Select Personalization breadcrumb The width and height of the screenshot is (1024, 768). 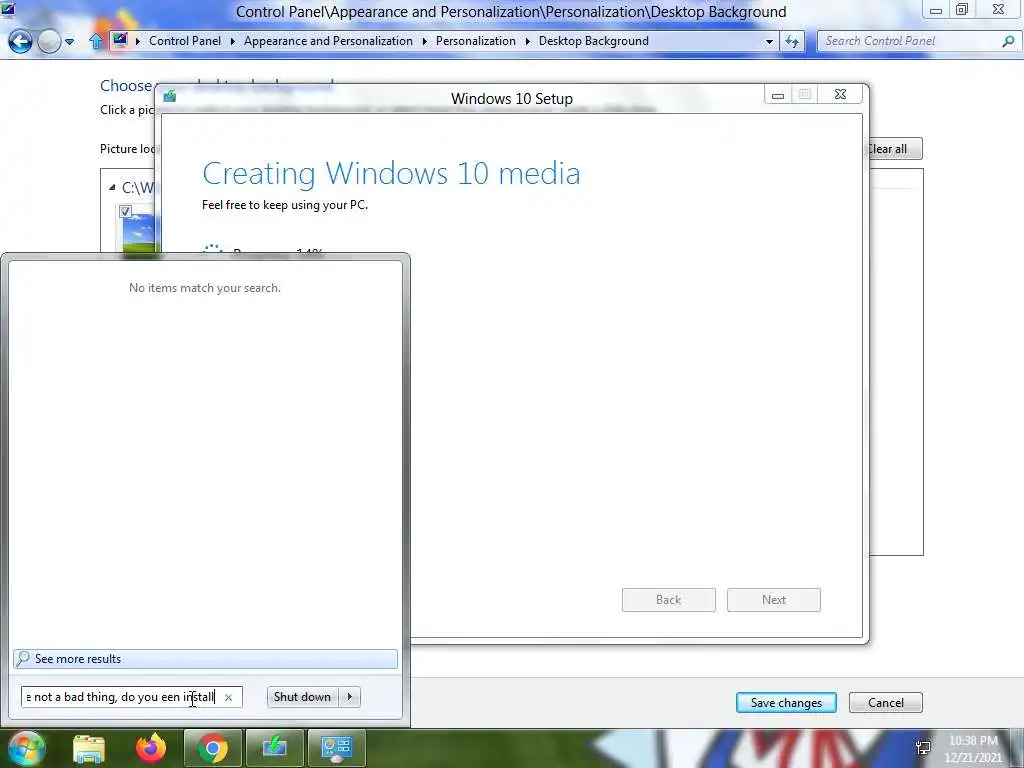pyautogui.click(x=475, y=40)
